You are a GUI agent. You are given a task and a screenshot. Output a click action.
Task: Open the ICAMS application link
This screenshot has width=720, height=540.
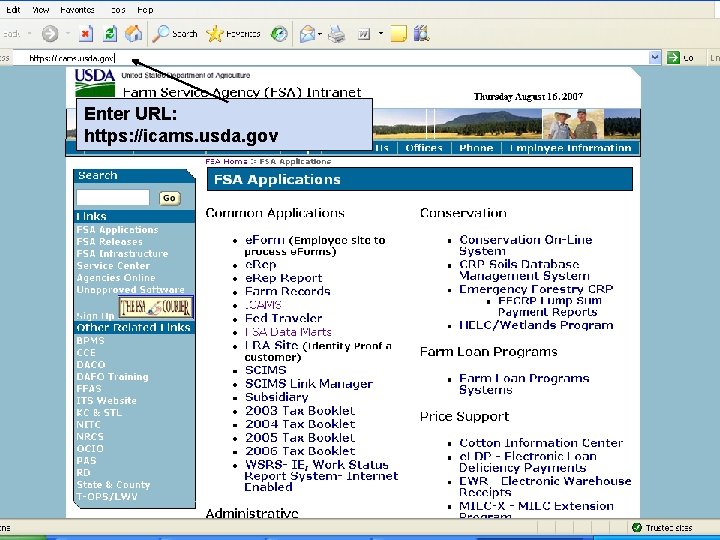(x=263, y=305)
